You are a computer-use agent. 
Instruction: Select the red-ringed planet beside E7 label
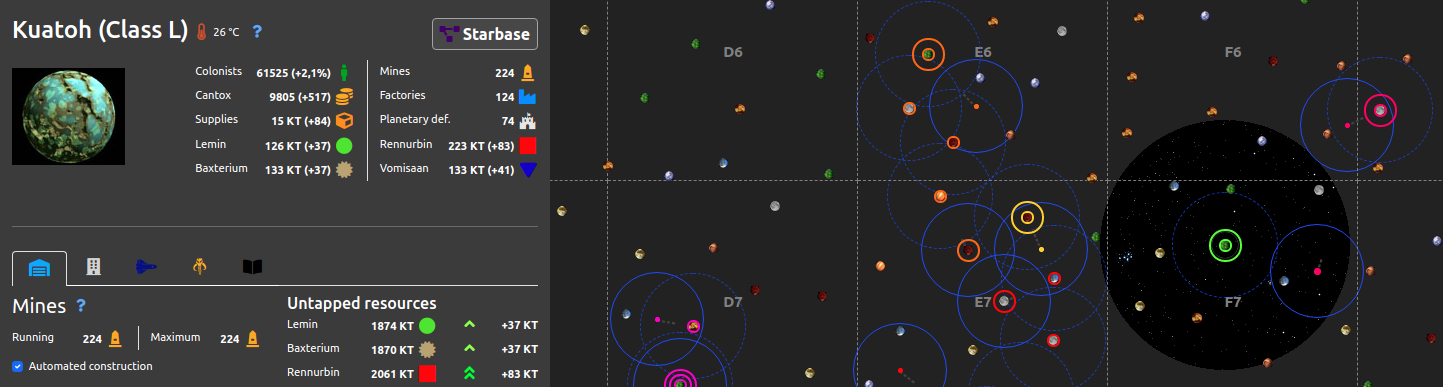pos(1004,301)
